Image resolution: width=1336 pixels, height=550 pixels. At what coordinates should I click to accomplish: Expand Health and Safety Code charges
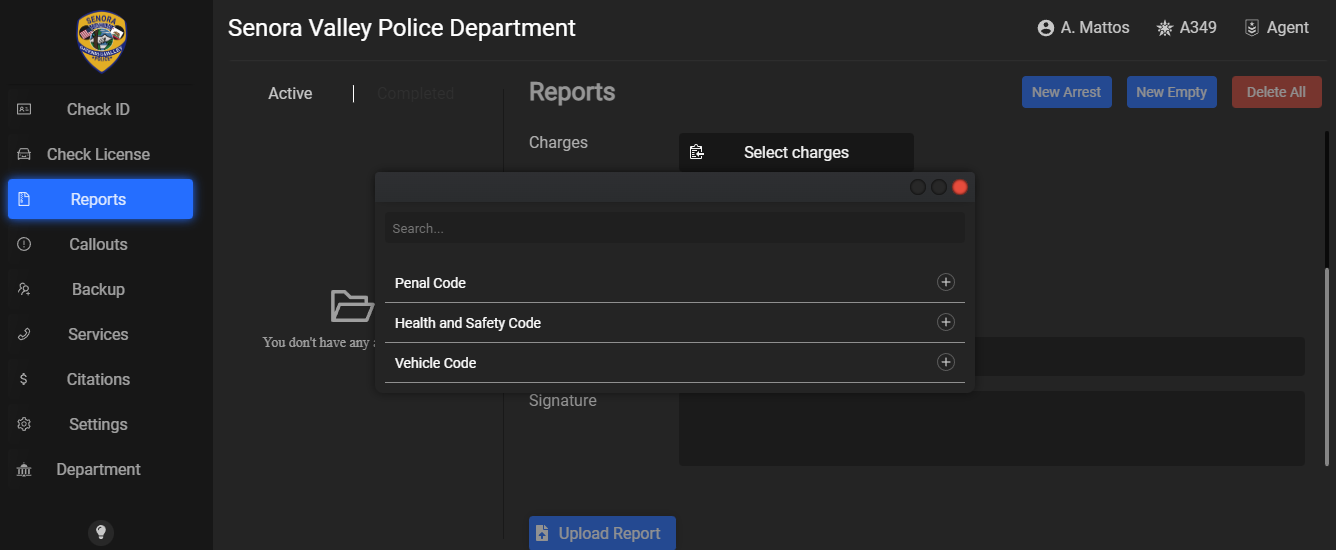pos(945,322)
